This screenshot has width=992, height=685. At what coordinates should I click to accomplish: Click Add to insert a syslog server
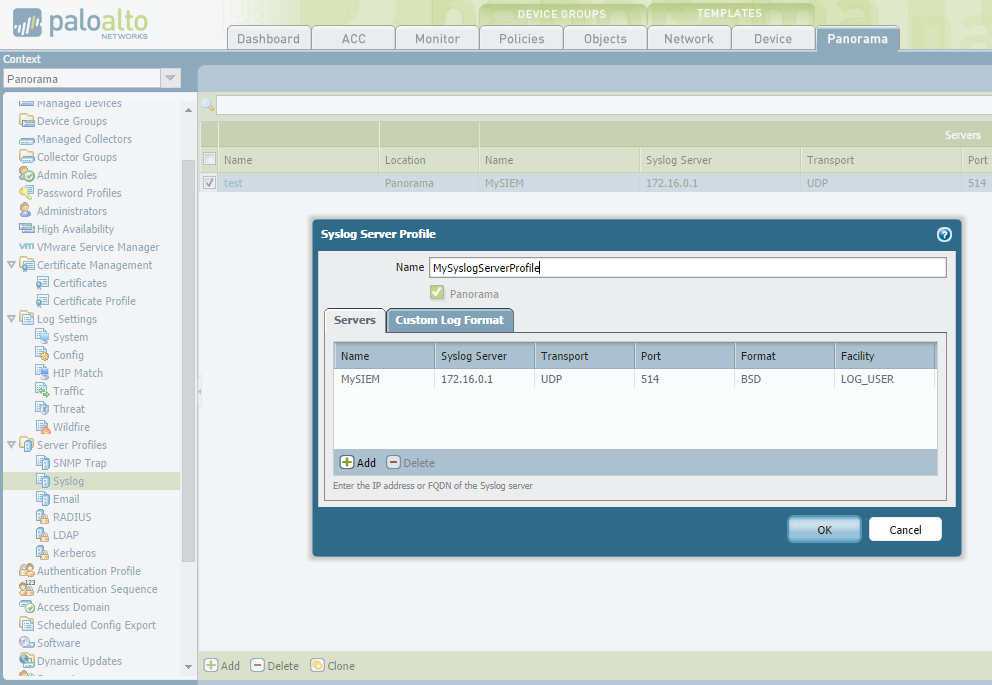click(x=358, y=462)
